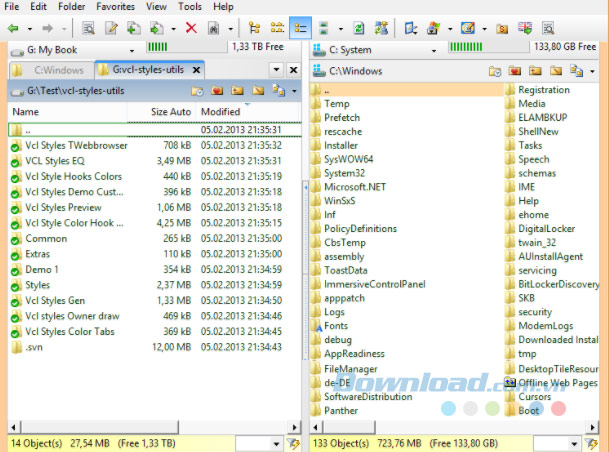The width and height of the screenshot is (609, 452).
Task: Close the G:vcl-styles-utils tab
Action: click(x=197, y=70)
